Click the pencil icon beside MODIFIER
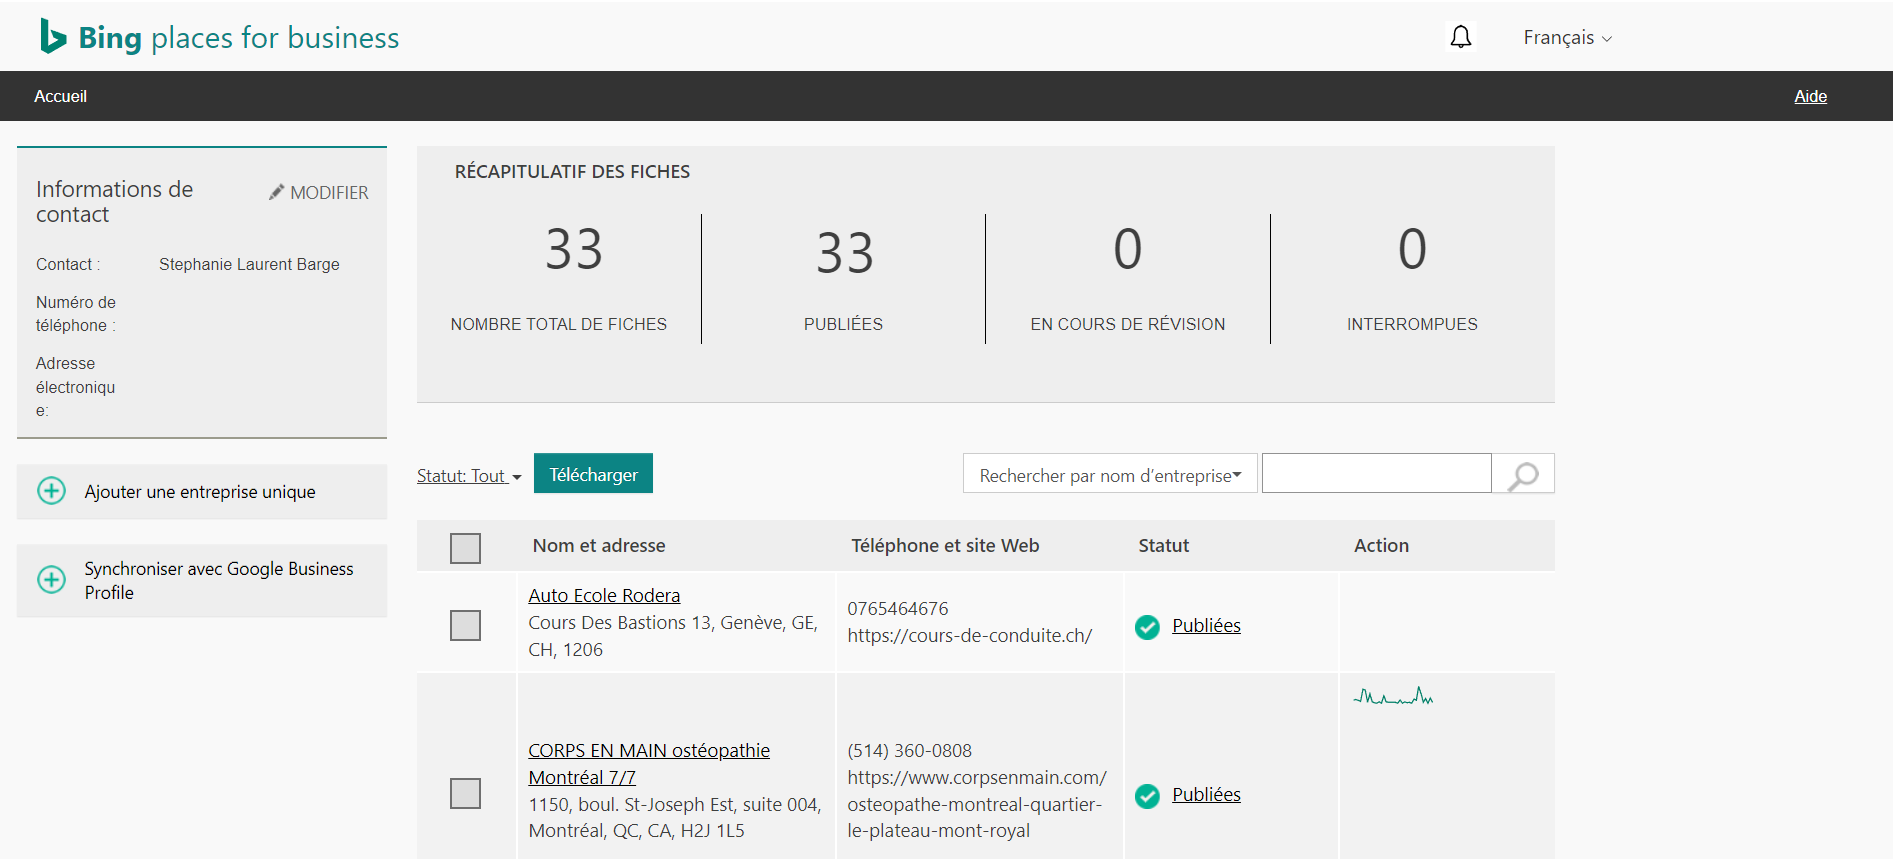 pos(276,192)
